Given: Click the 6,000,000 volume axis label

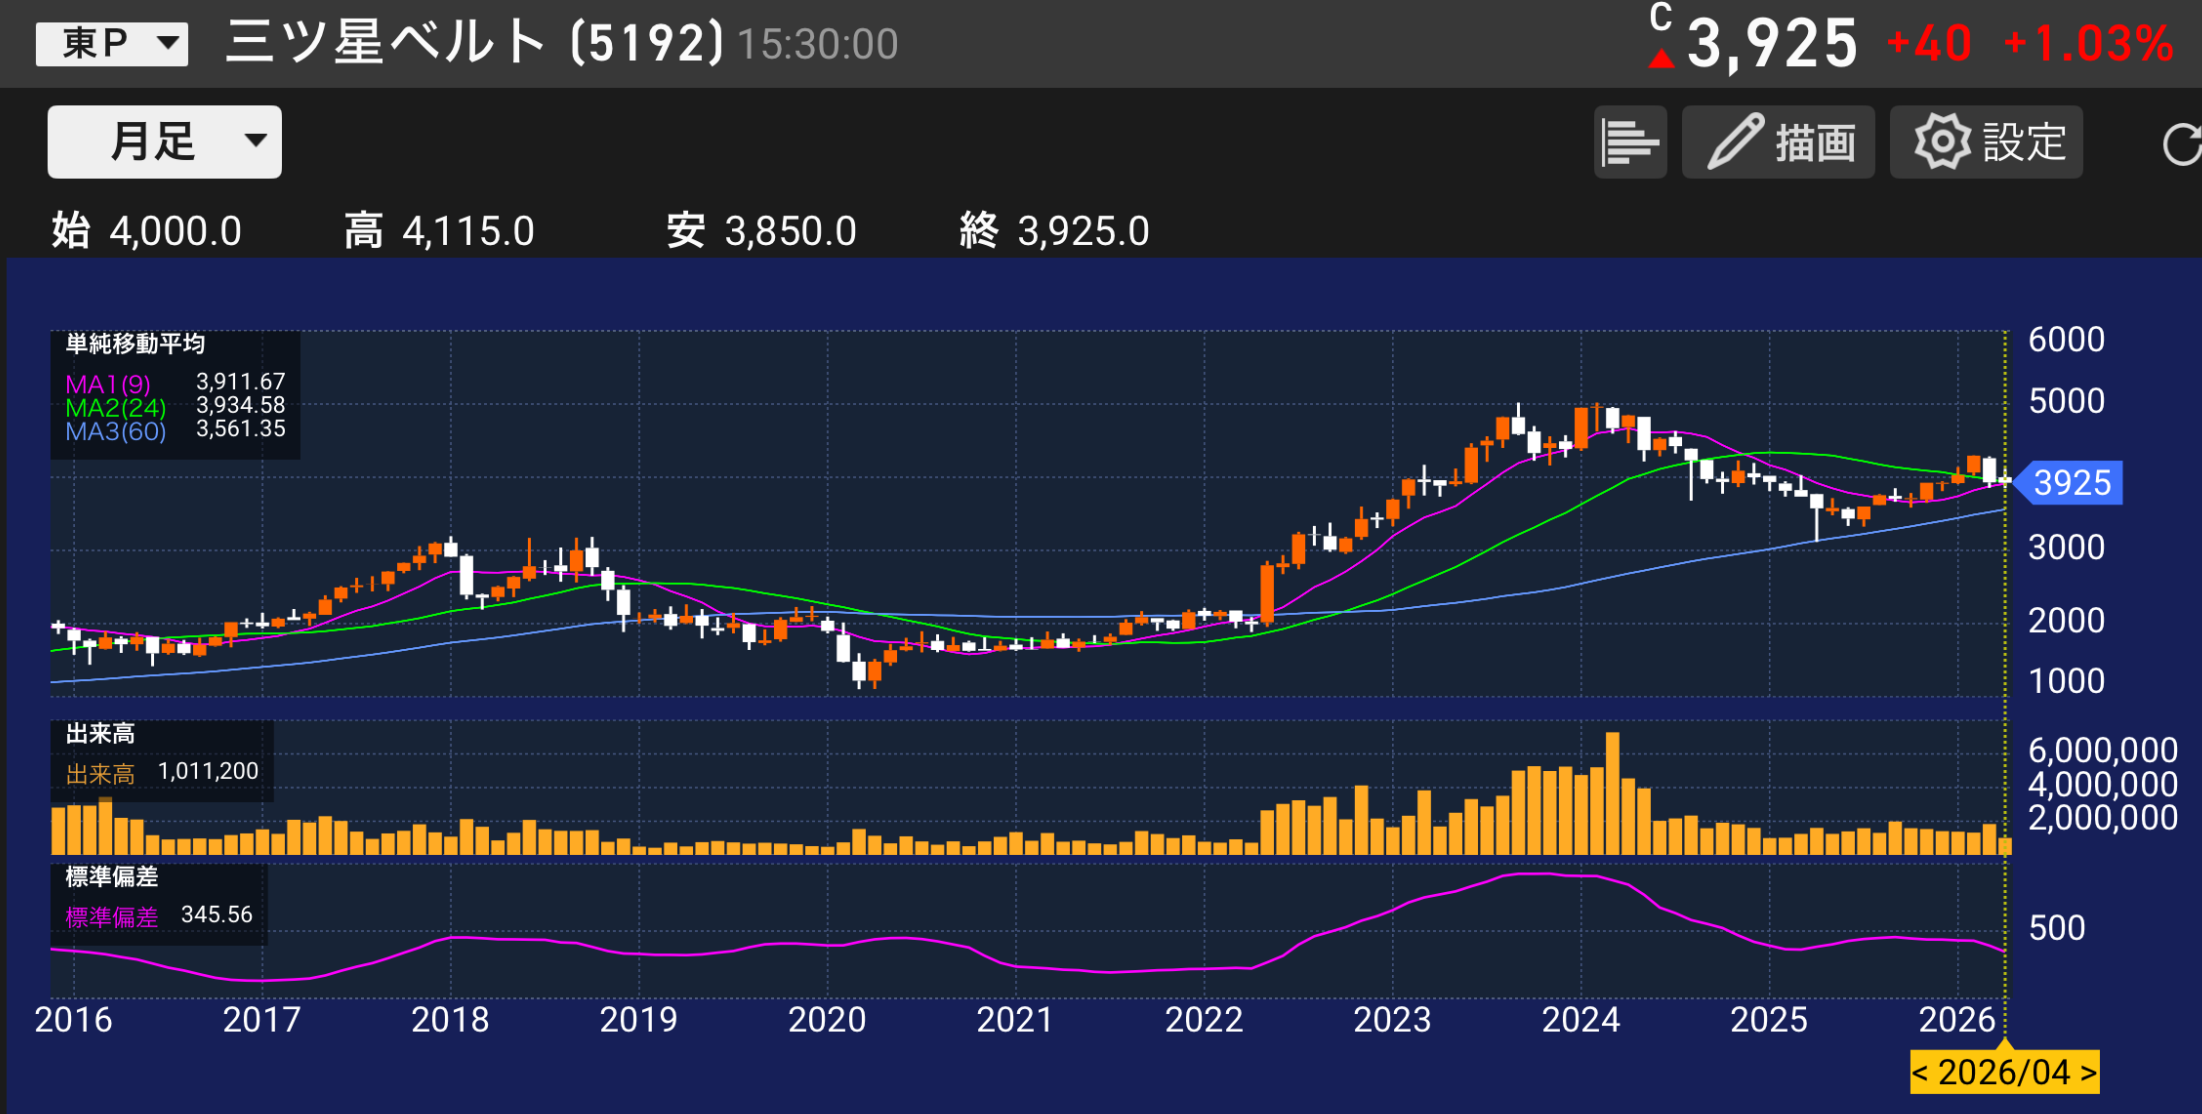Looking at the screenshot, I should point(2102,750).
